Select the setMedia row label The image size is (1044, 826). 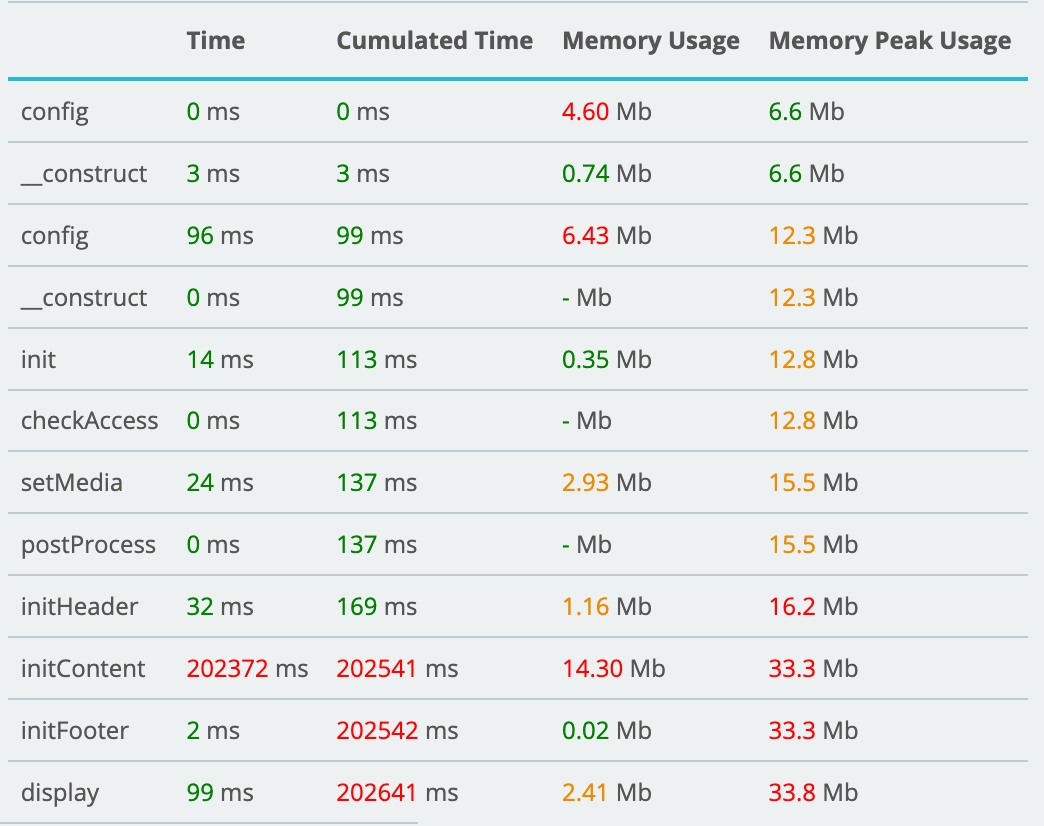point(71,483)
